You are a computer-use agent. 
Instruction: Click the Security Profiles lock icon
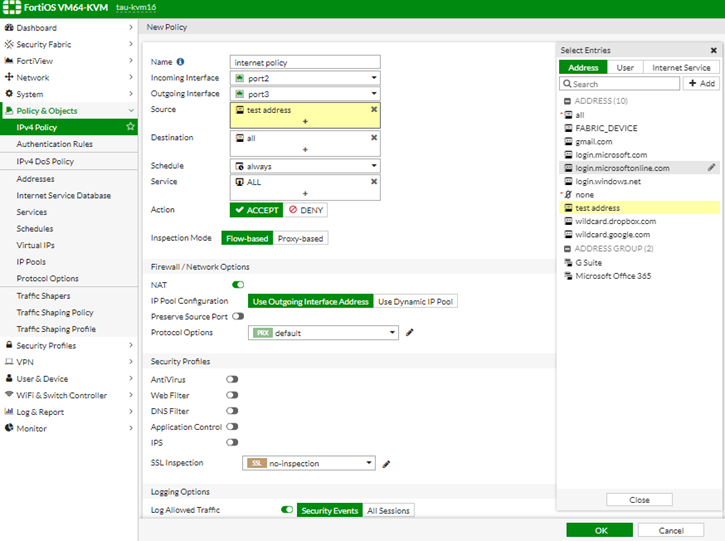pos(9,345)
